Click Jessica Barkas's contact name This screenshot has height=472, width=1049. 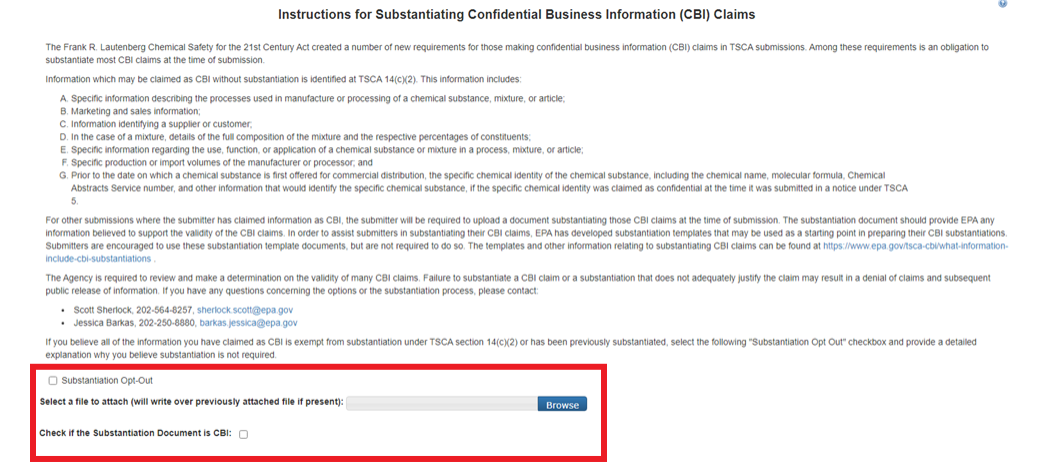(x=102, y=323)
